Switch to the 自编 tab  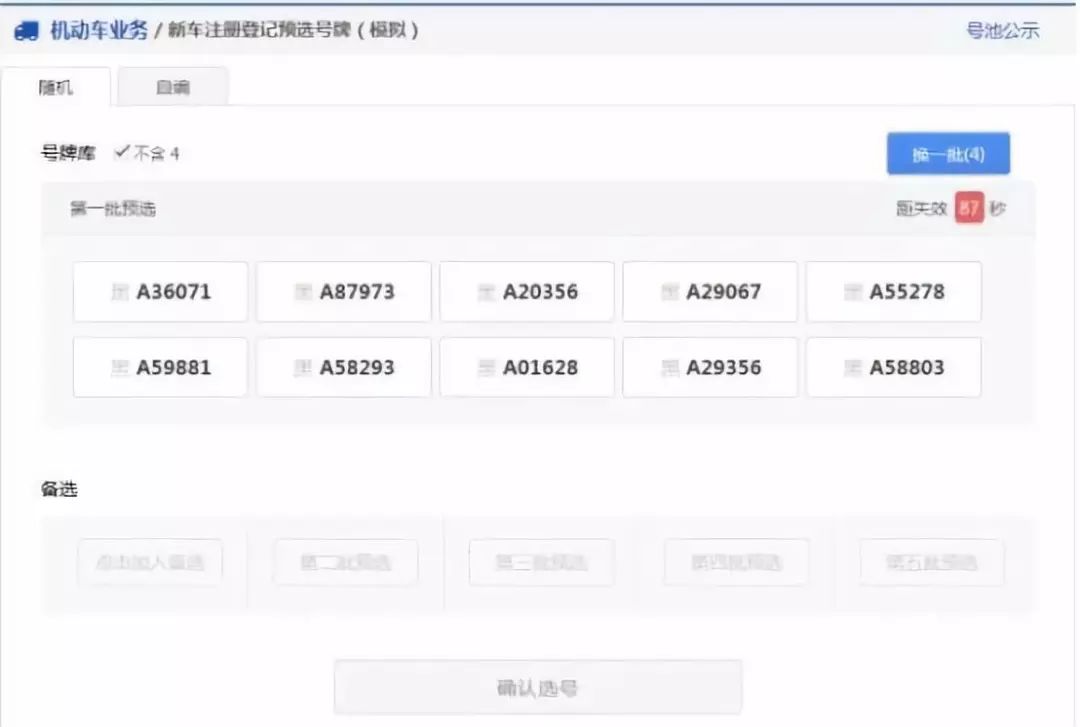click(172, 87)
